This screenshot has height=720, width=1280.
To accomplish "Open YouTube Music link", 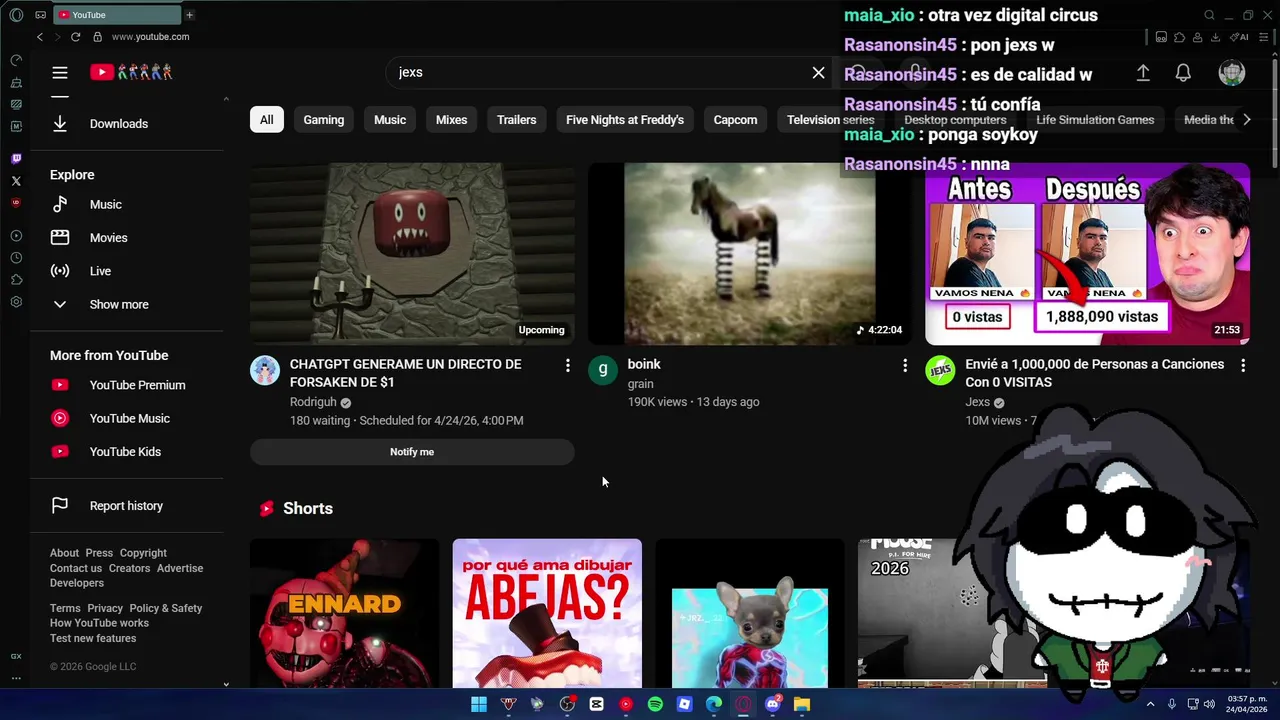I will 128,418.
